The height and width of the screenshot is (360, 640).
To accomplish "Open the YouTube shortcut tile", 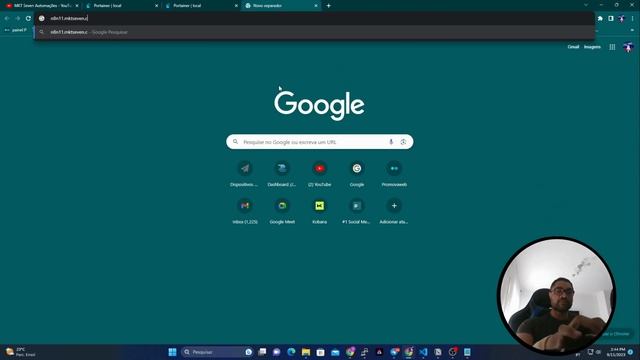I will pos(320,173).
